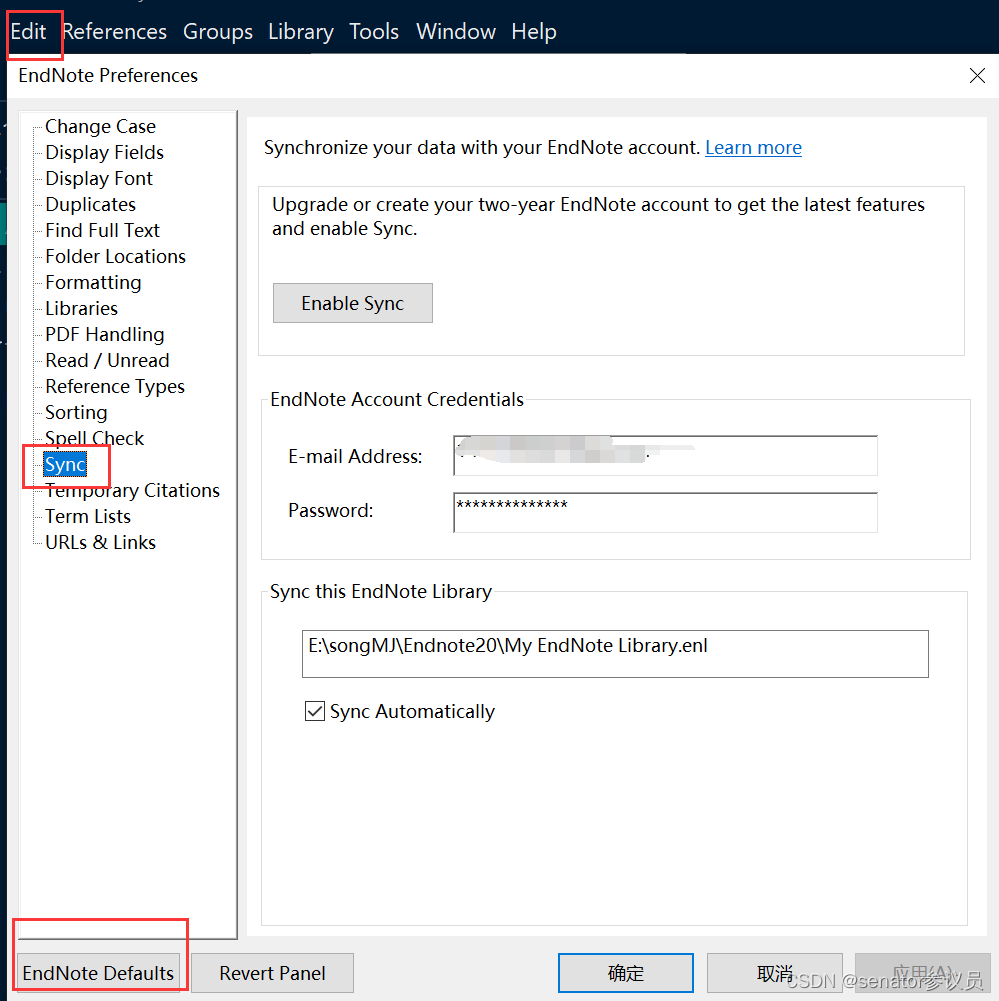Select Find Full Text preference

[x=102, y=230]
